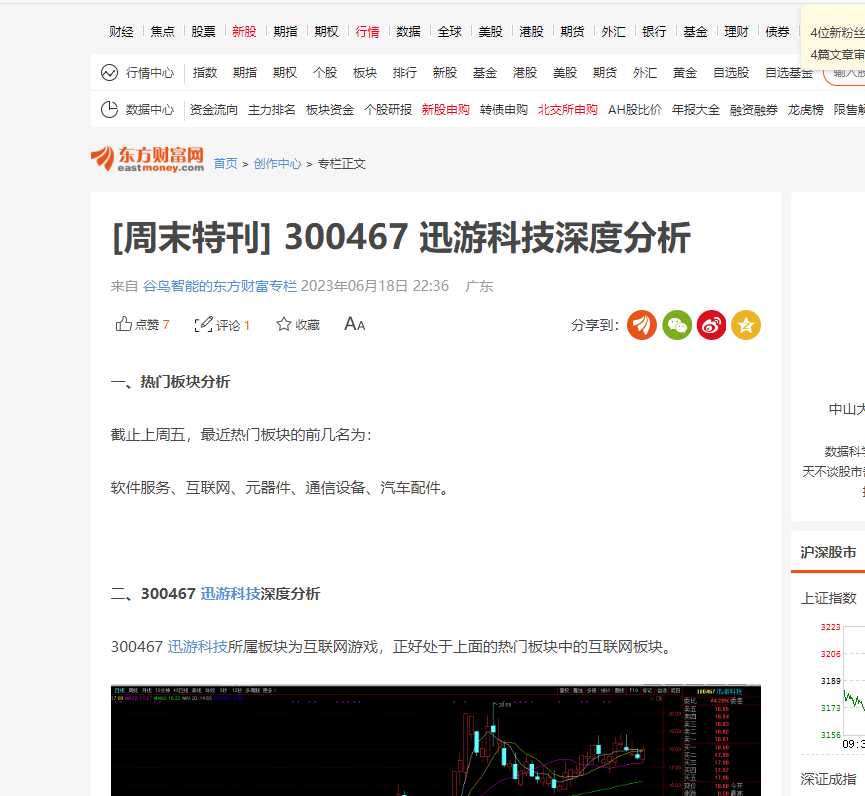The image size is (865, 796).
Task: Click the 数据中心 pie icon
Action: click(109, 110)
